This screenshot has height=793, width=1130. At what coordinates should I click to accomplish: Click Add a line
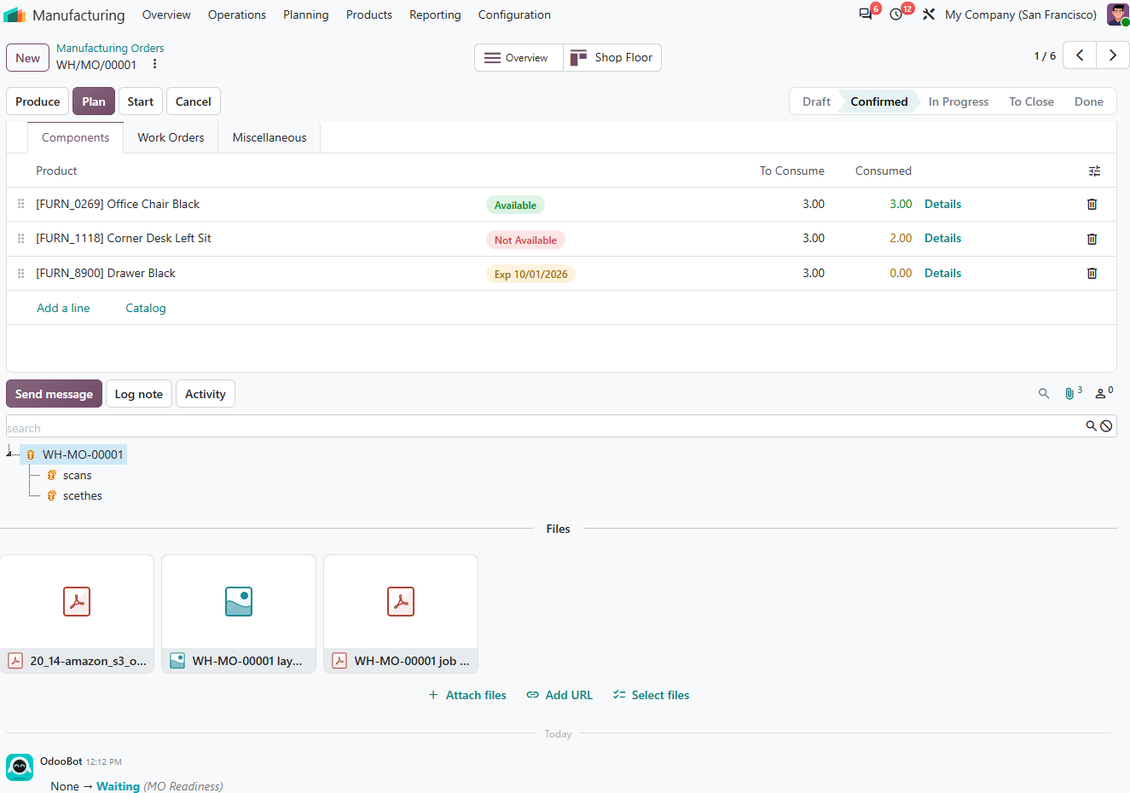[x=63, y=308]
